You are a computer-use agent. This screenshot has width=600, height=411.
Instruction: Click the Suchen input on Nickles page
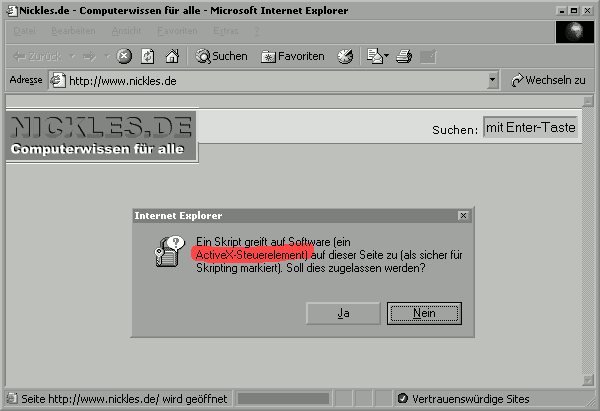pyautogui.click(x=530, y=127)
